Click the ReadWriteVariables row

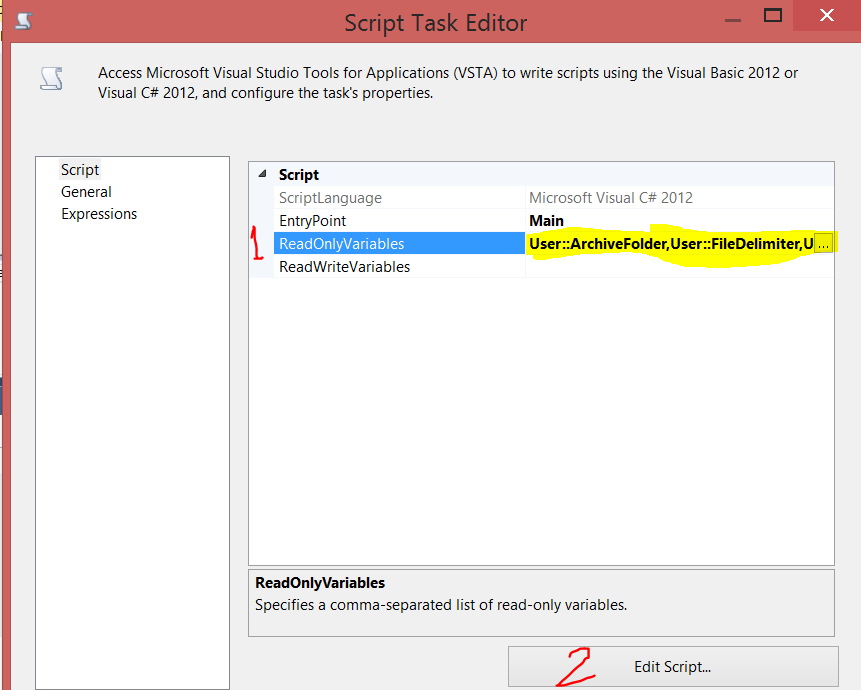(x=345, y=266)
